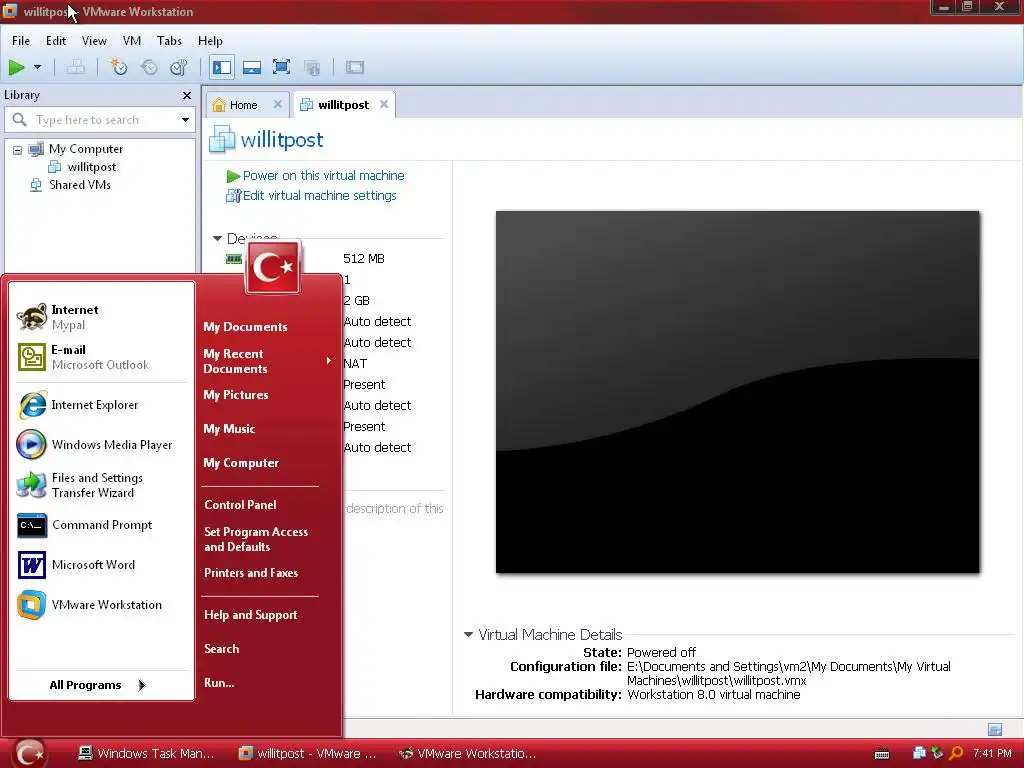Toggle the thumbnail bar toolbar icon
1024x768 pixels.
pyautogui.click(x=251, y=67)
